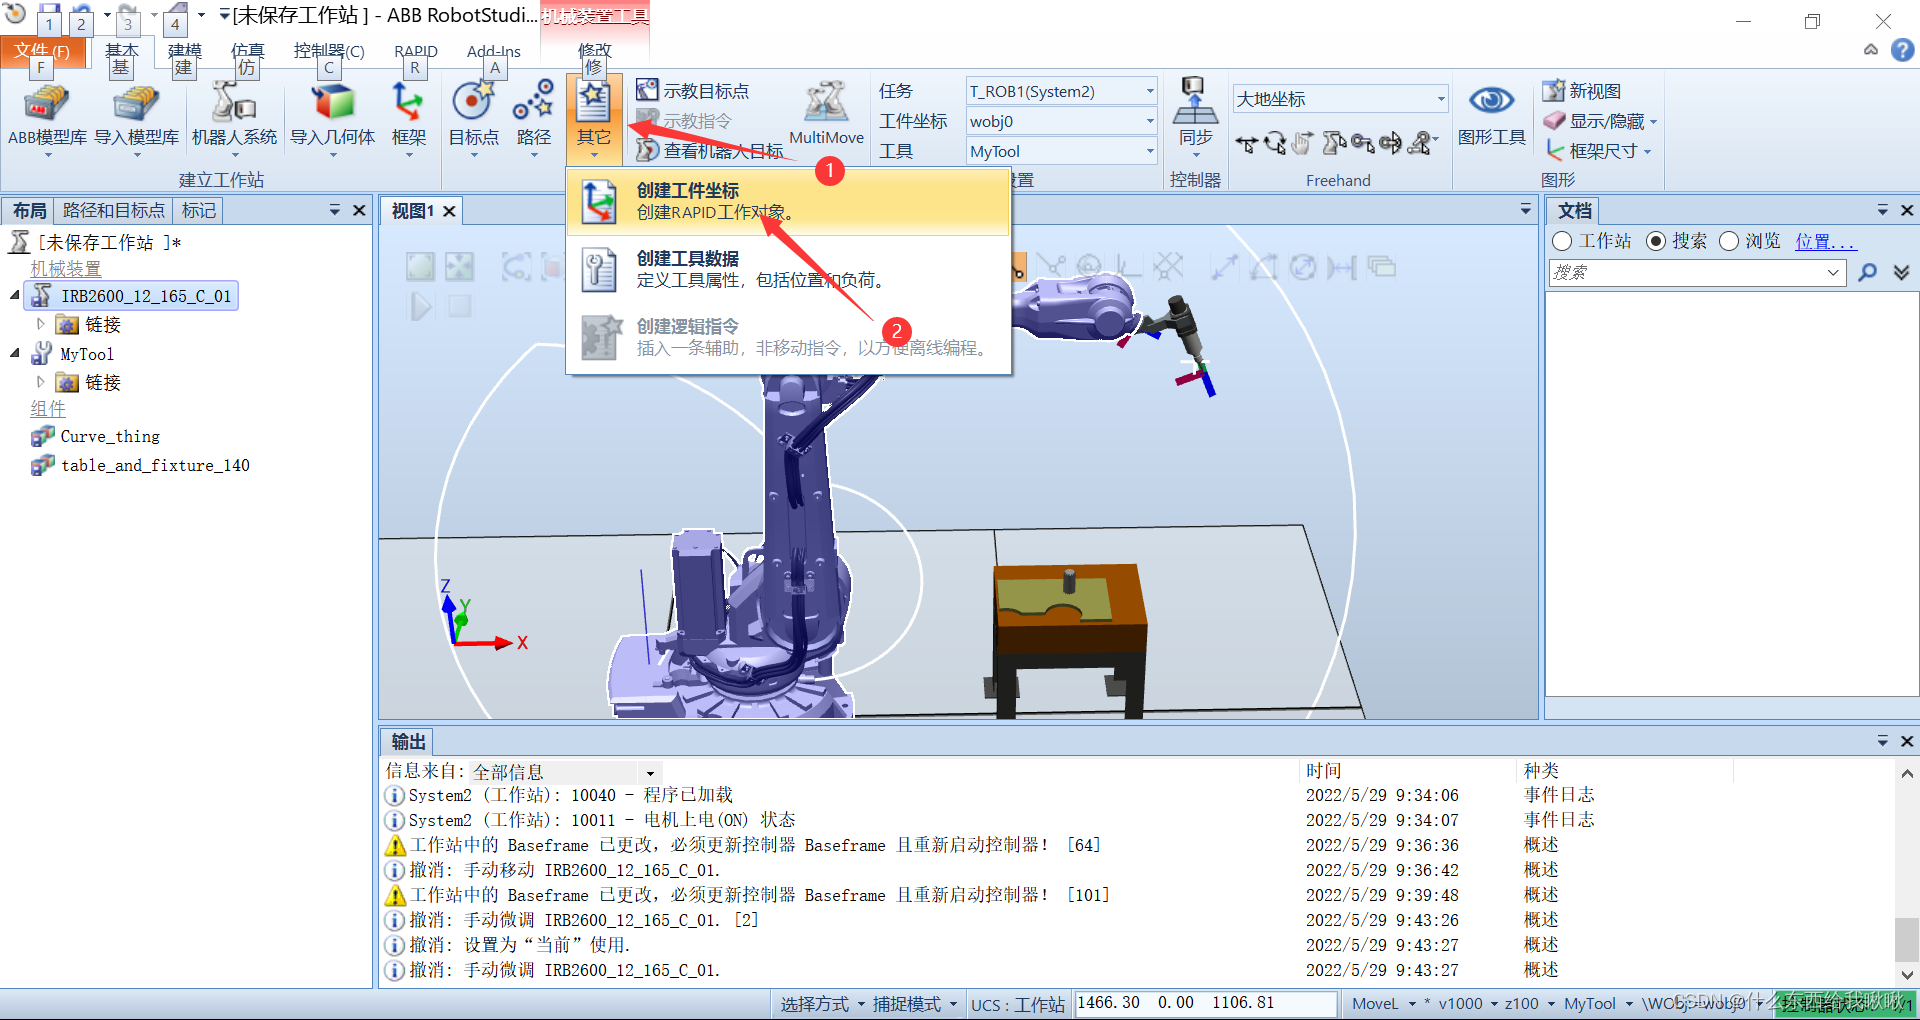1920x1020 pixels.
Task: Switch to the 基本 ribbon tab
Action: click(x=122, y=51)
